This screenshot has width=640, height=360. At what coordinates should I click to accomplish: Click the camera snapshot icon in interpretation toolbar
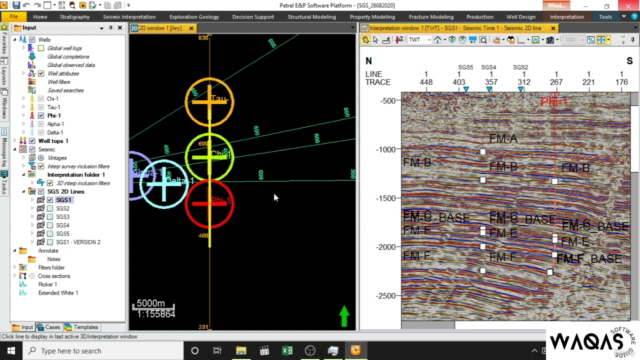pos(550,40)
